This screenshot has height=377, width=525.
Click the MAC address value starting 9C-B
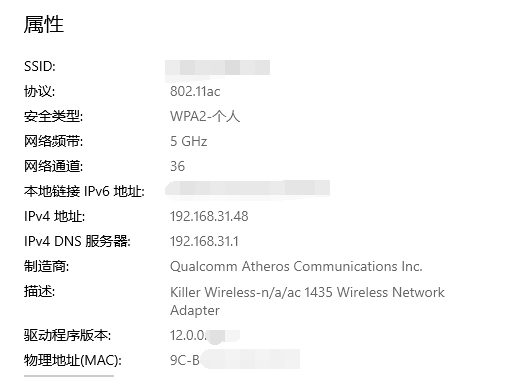pos(235,360)
